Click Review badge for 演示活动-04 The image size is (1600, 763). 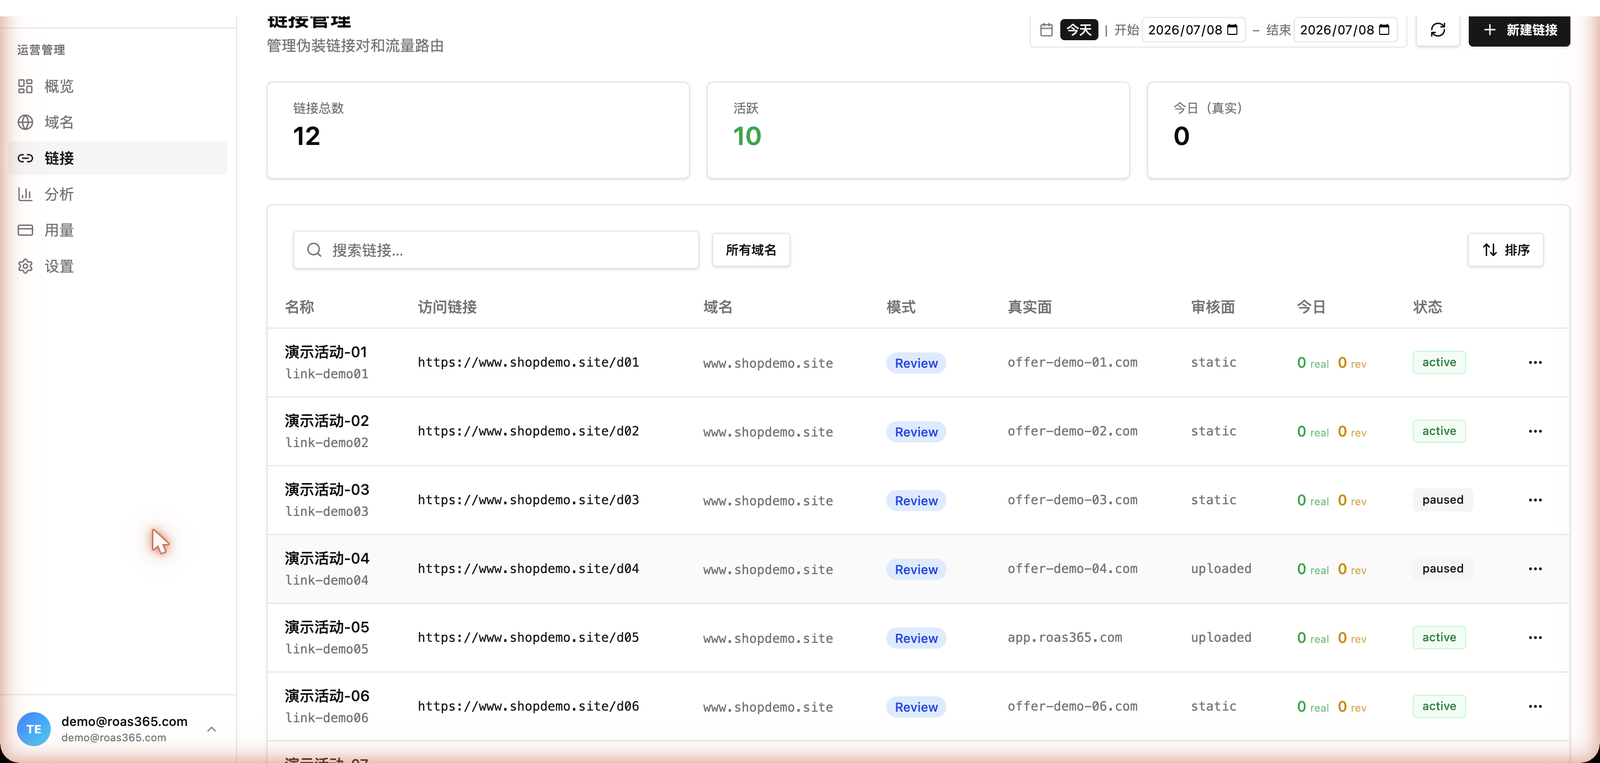coord(916,570)
